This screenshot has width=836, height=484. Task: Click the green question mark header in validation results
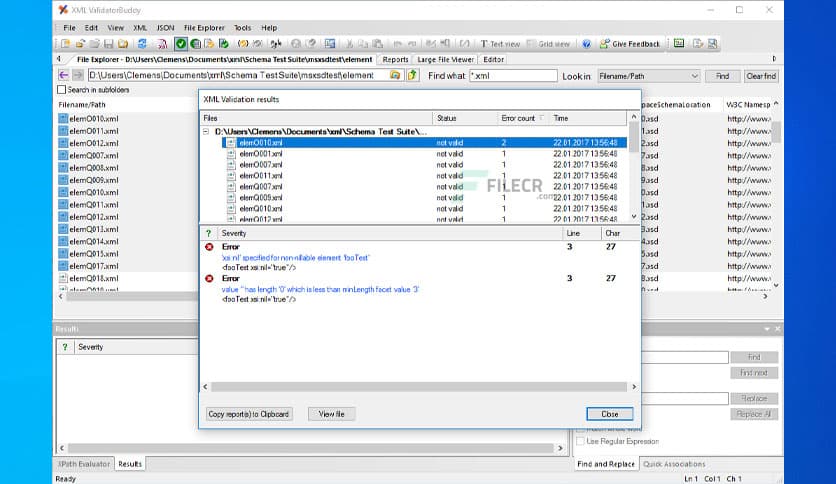[208, 233]
